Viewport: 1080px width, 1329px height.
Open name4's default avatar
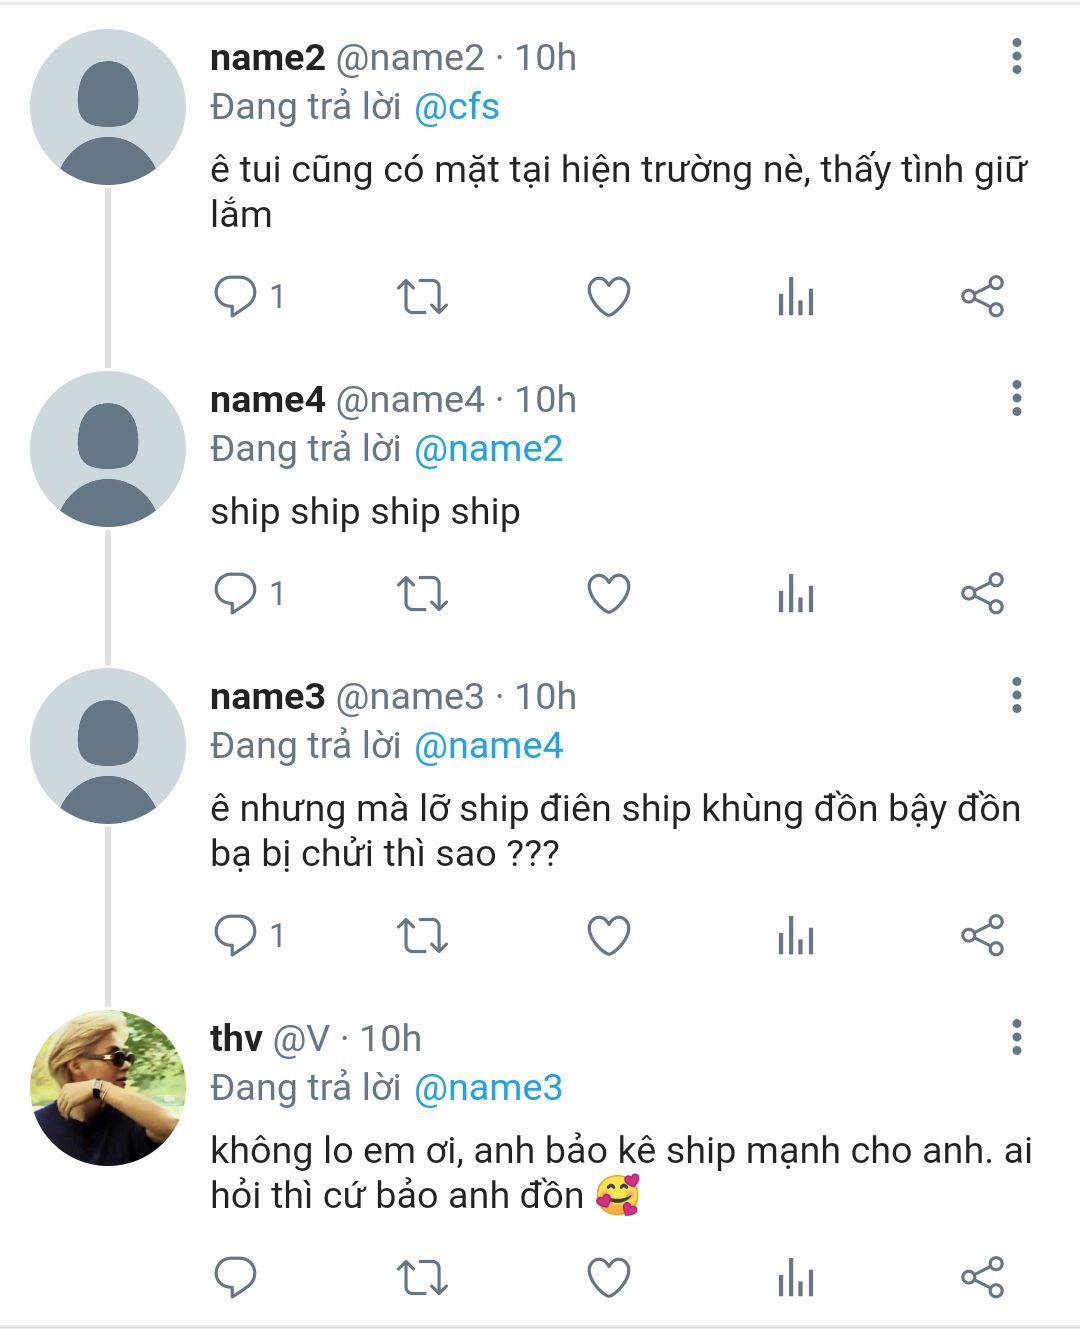(x=108, y=449)
